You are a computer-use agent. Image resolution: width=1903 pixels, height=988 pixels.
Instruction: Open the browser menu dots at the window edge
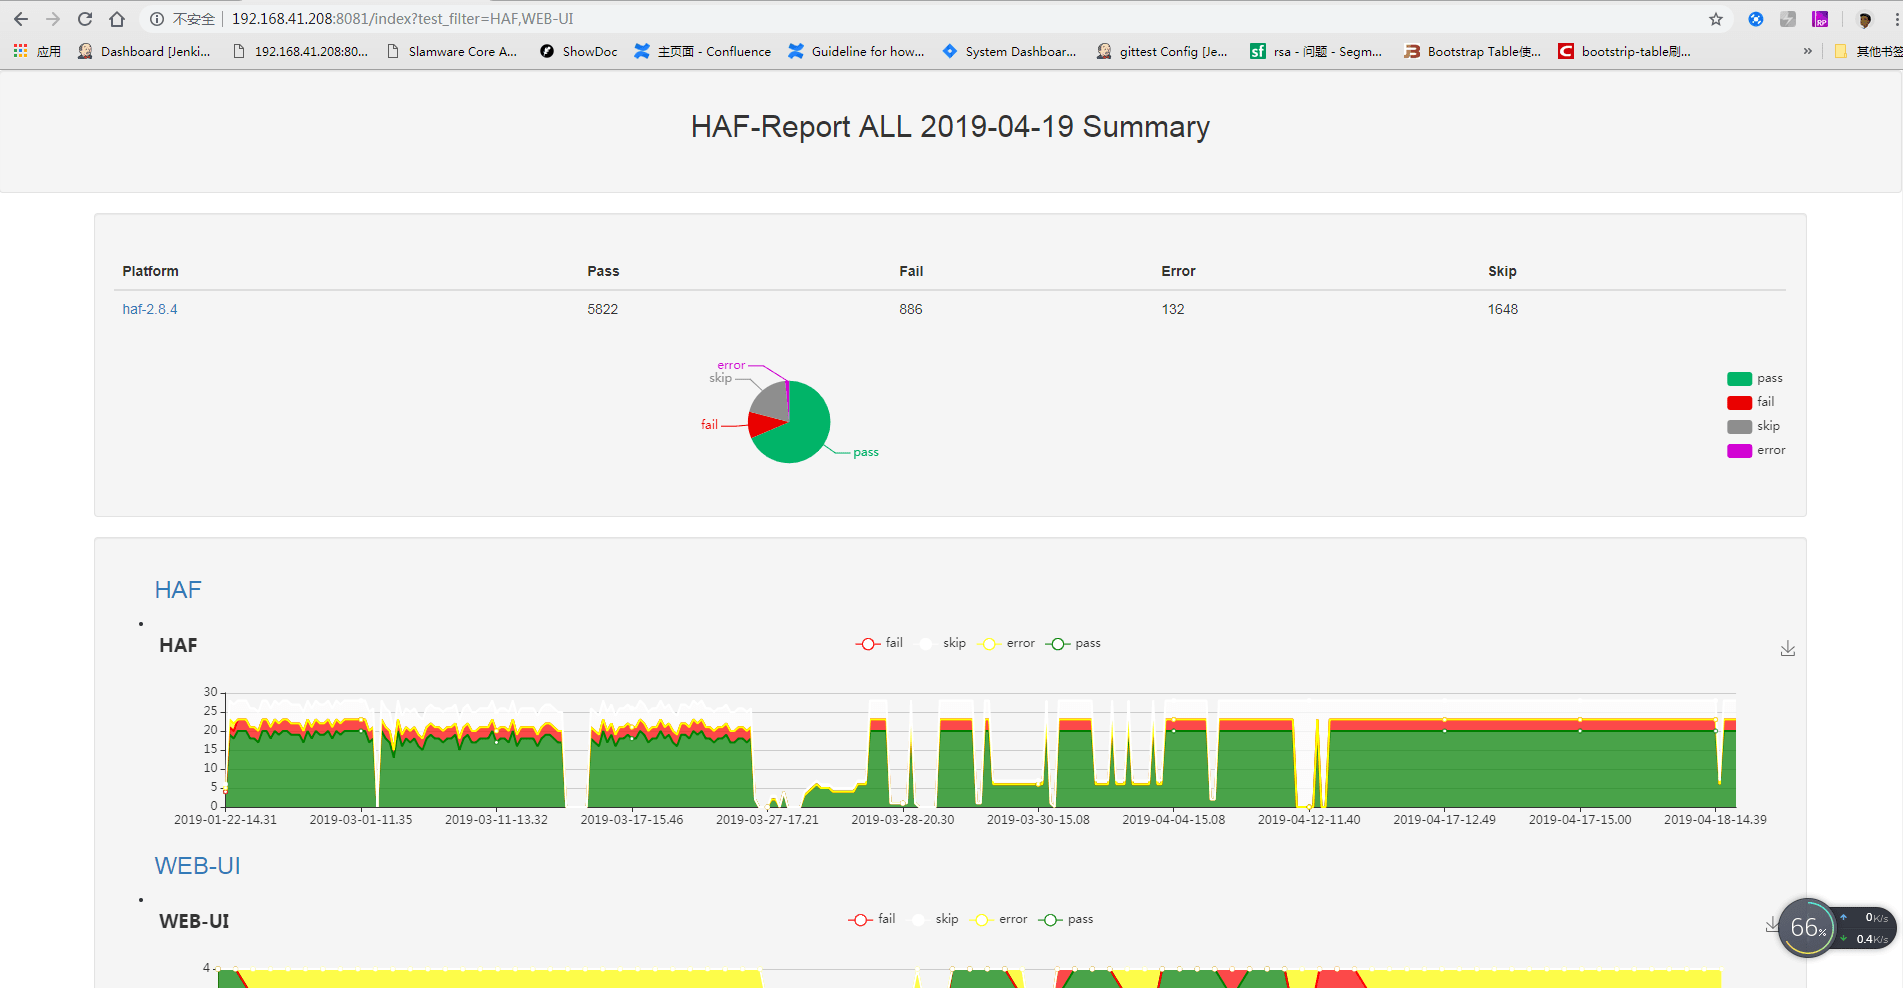click(1896, 19)
